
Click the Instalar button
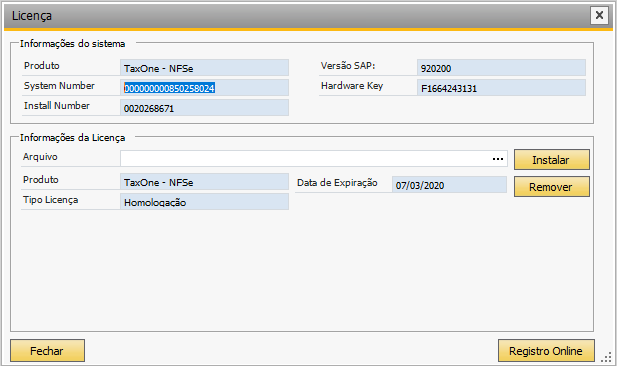tap(552, 160)
